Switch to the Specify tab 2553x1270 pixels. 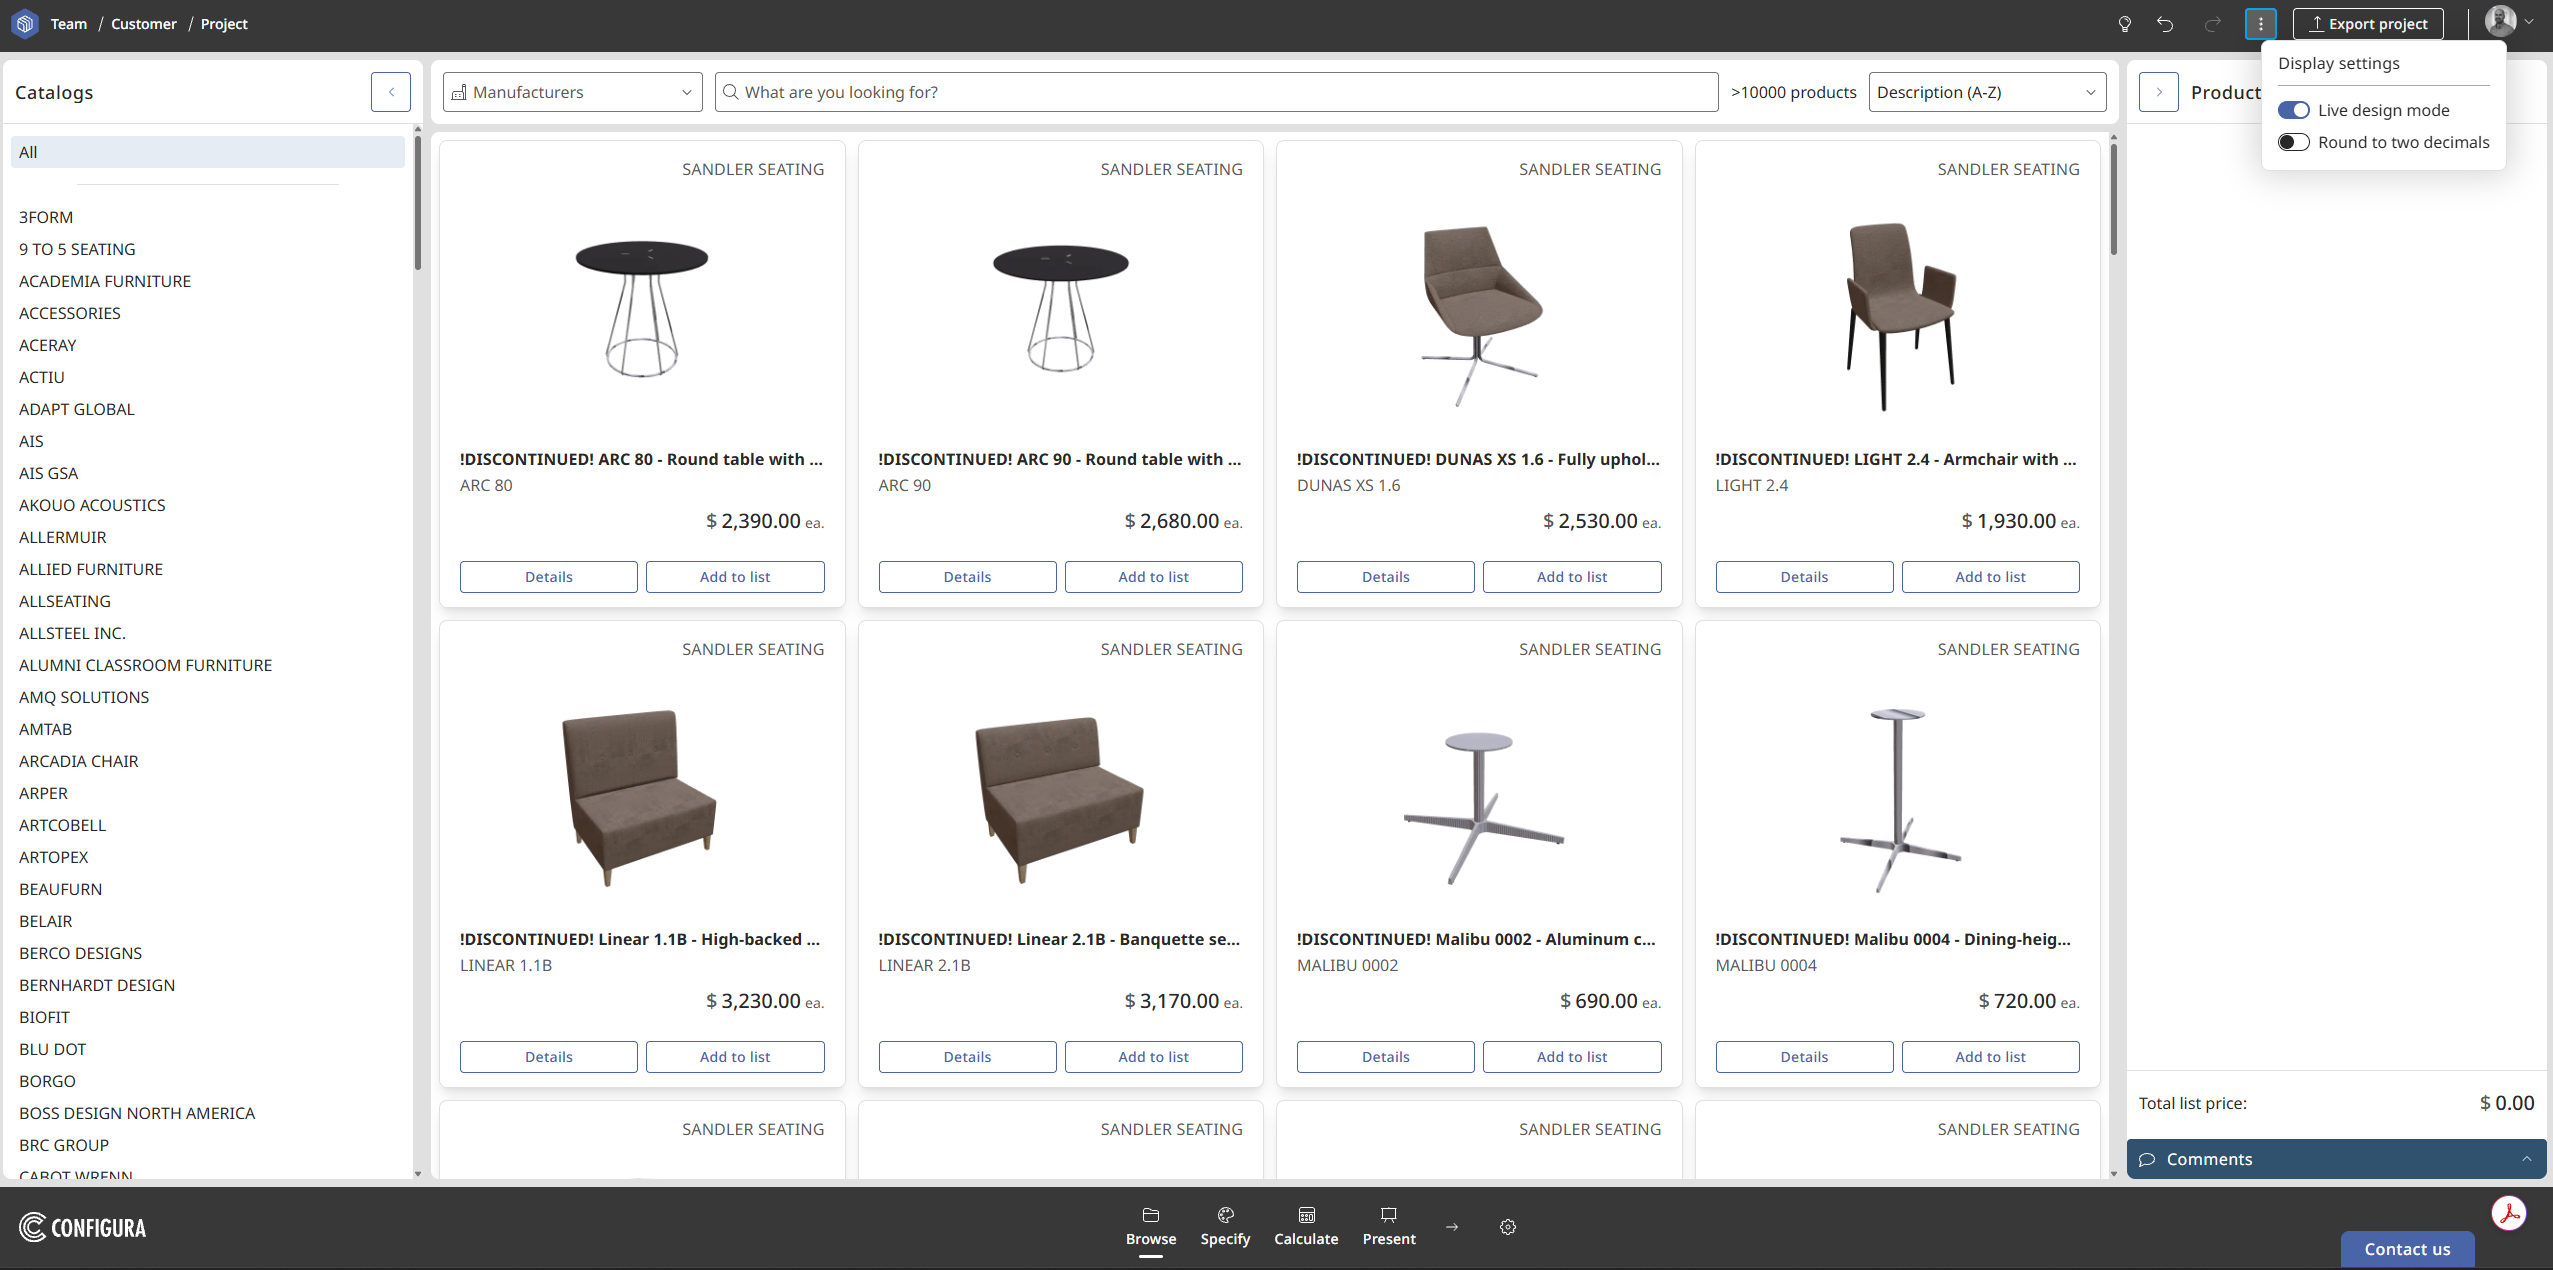pyautogui.click(x=1225, y=1227)
